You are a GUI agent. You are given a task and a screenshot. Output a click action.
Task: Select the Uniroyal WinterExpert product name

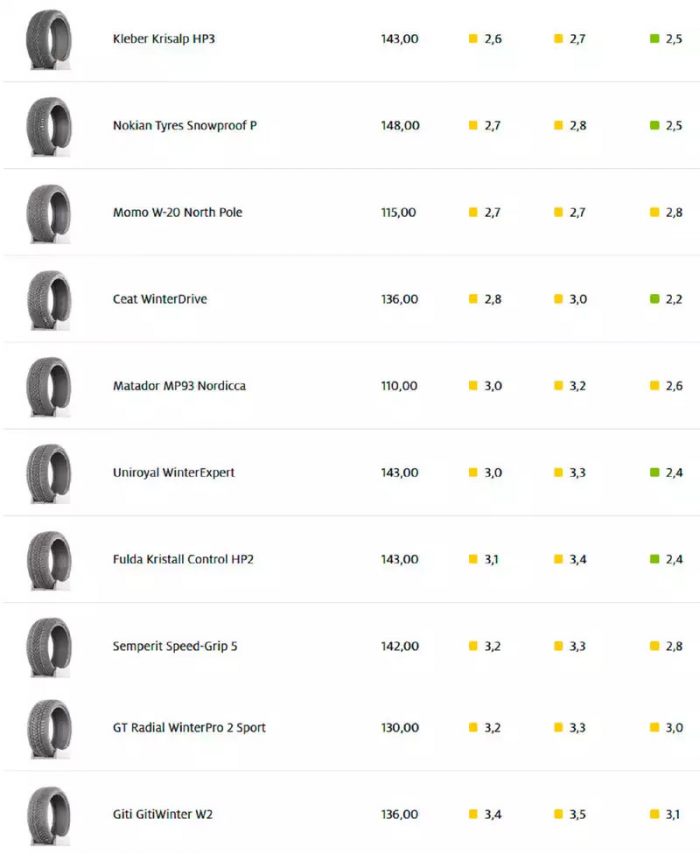click(x=173, y=472)
